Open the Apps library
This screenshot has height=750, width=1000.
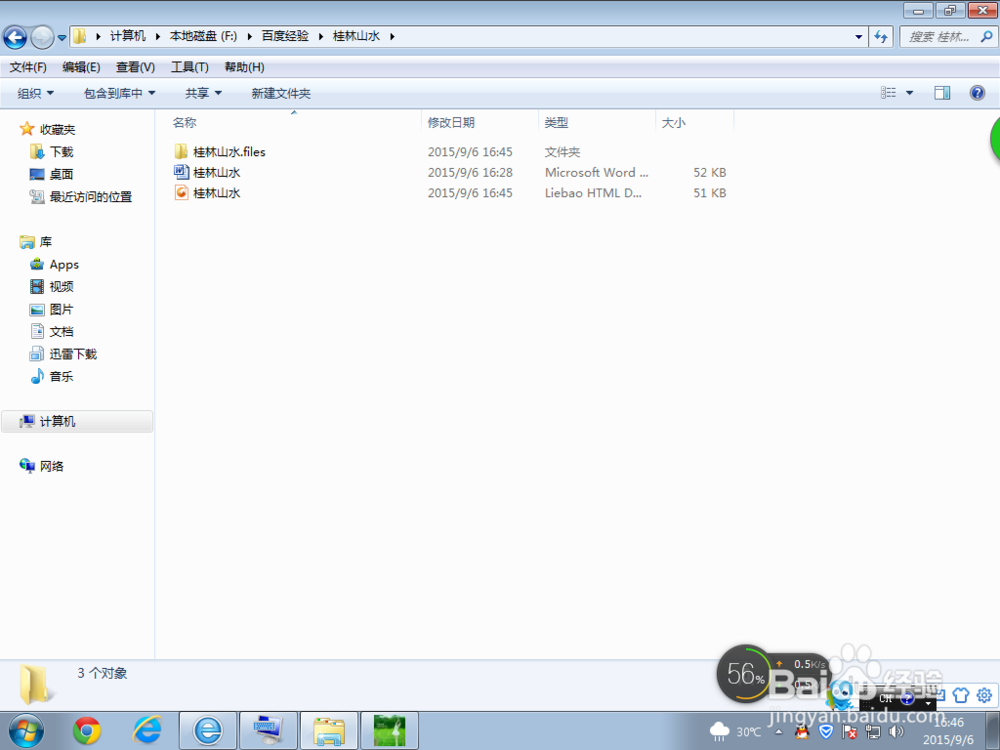point(64,264)
